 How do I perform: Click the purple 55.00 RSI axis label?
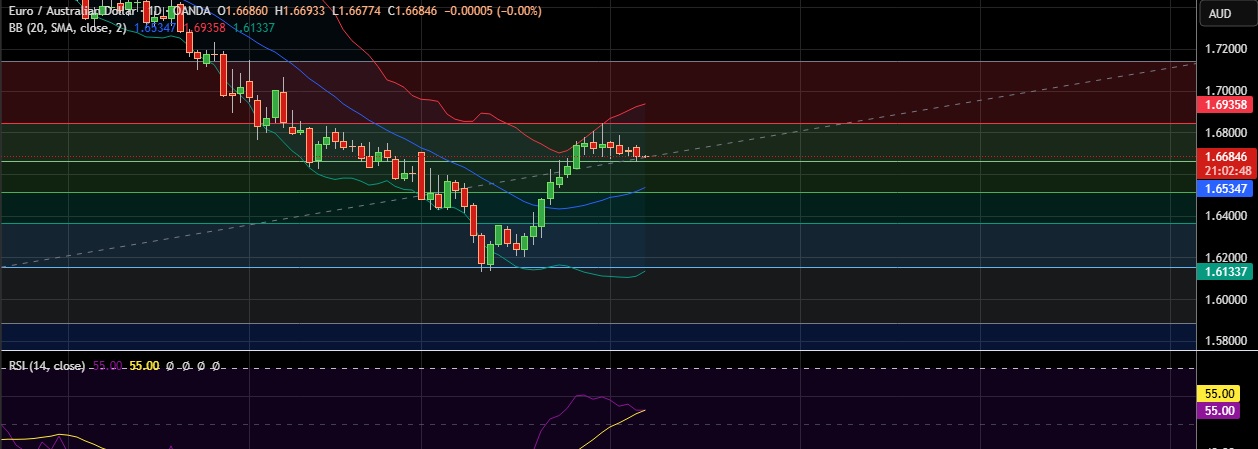(x=1219, y=411)
